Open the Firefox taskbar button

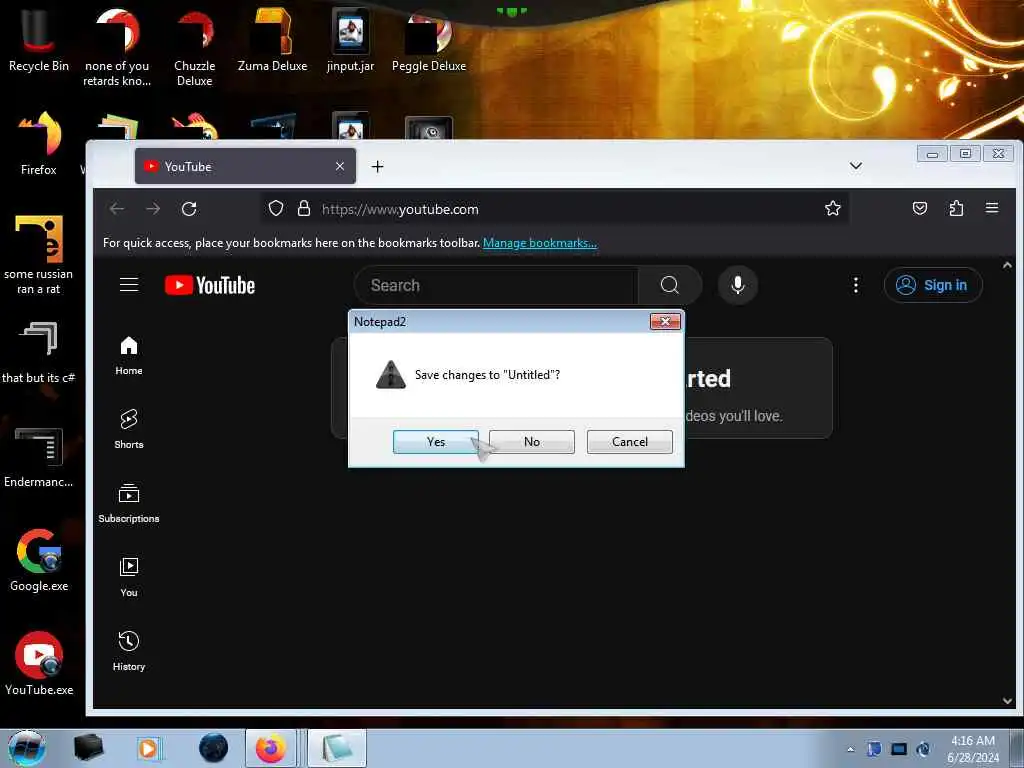click(x=270, y=748)
